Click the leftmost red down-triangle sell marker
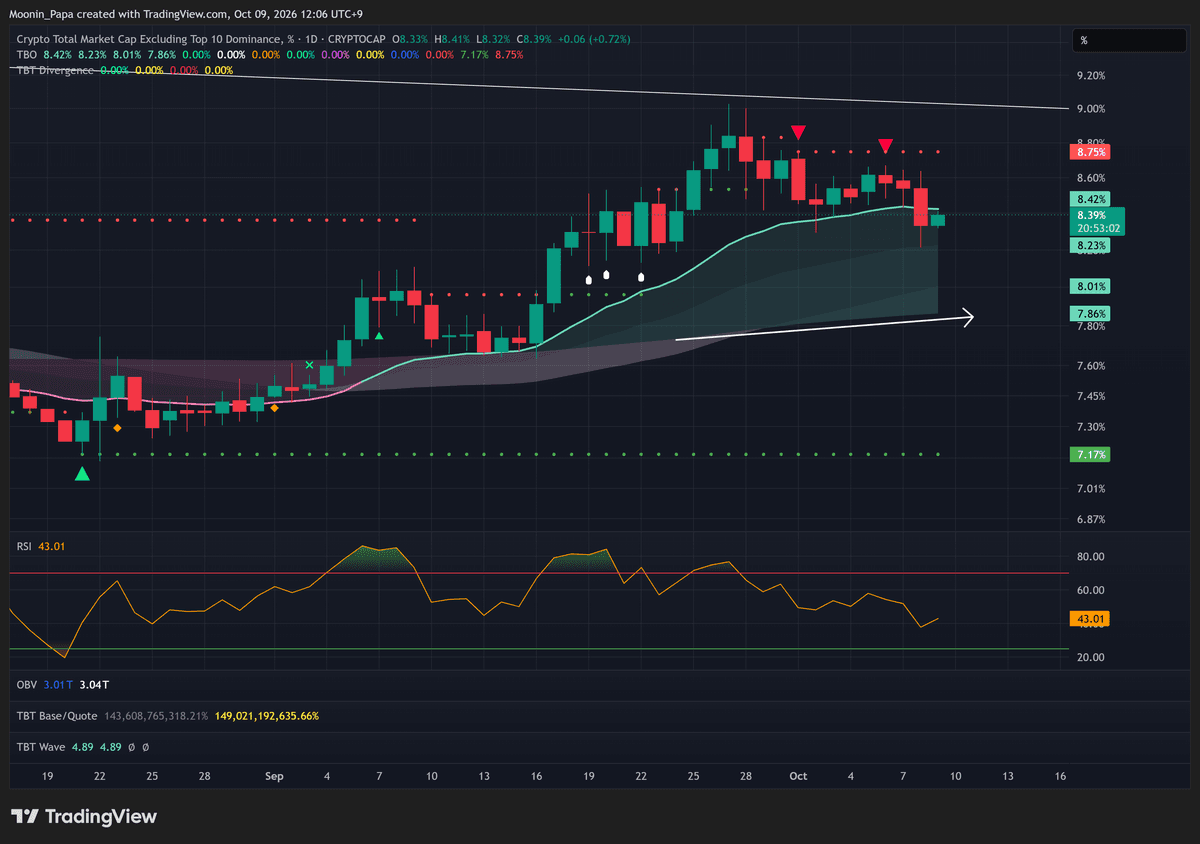The image size is (1200, 844). (x=798, y=133)
